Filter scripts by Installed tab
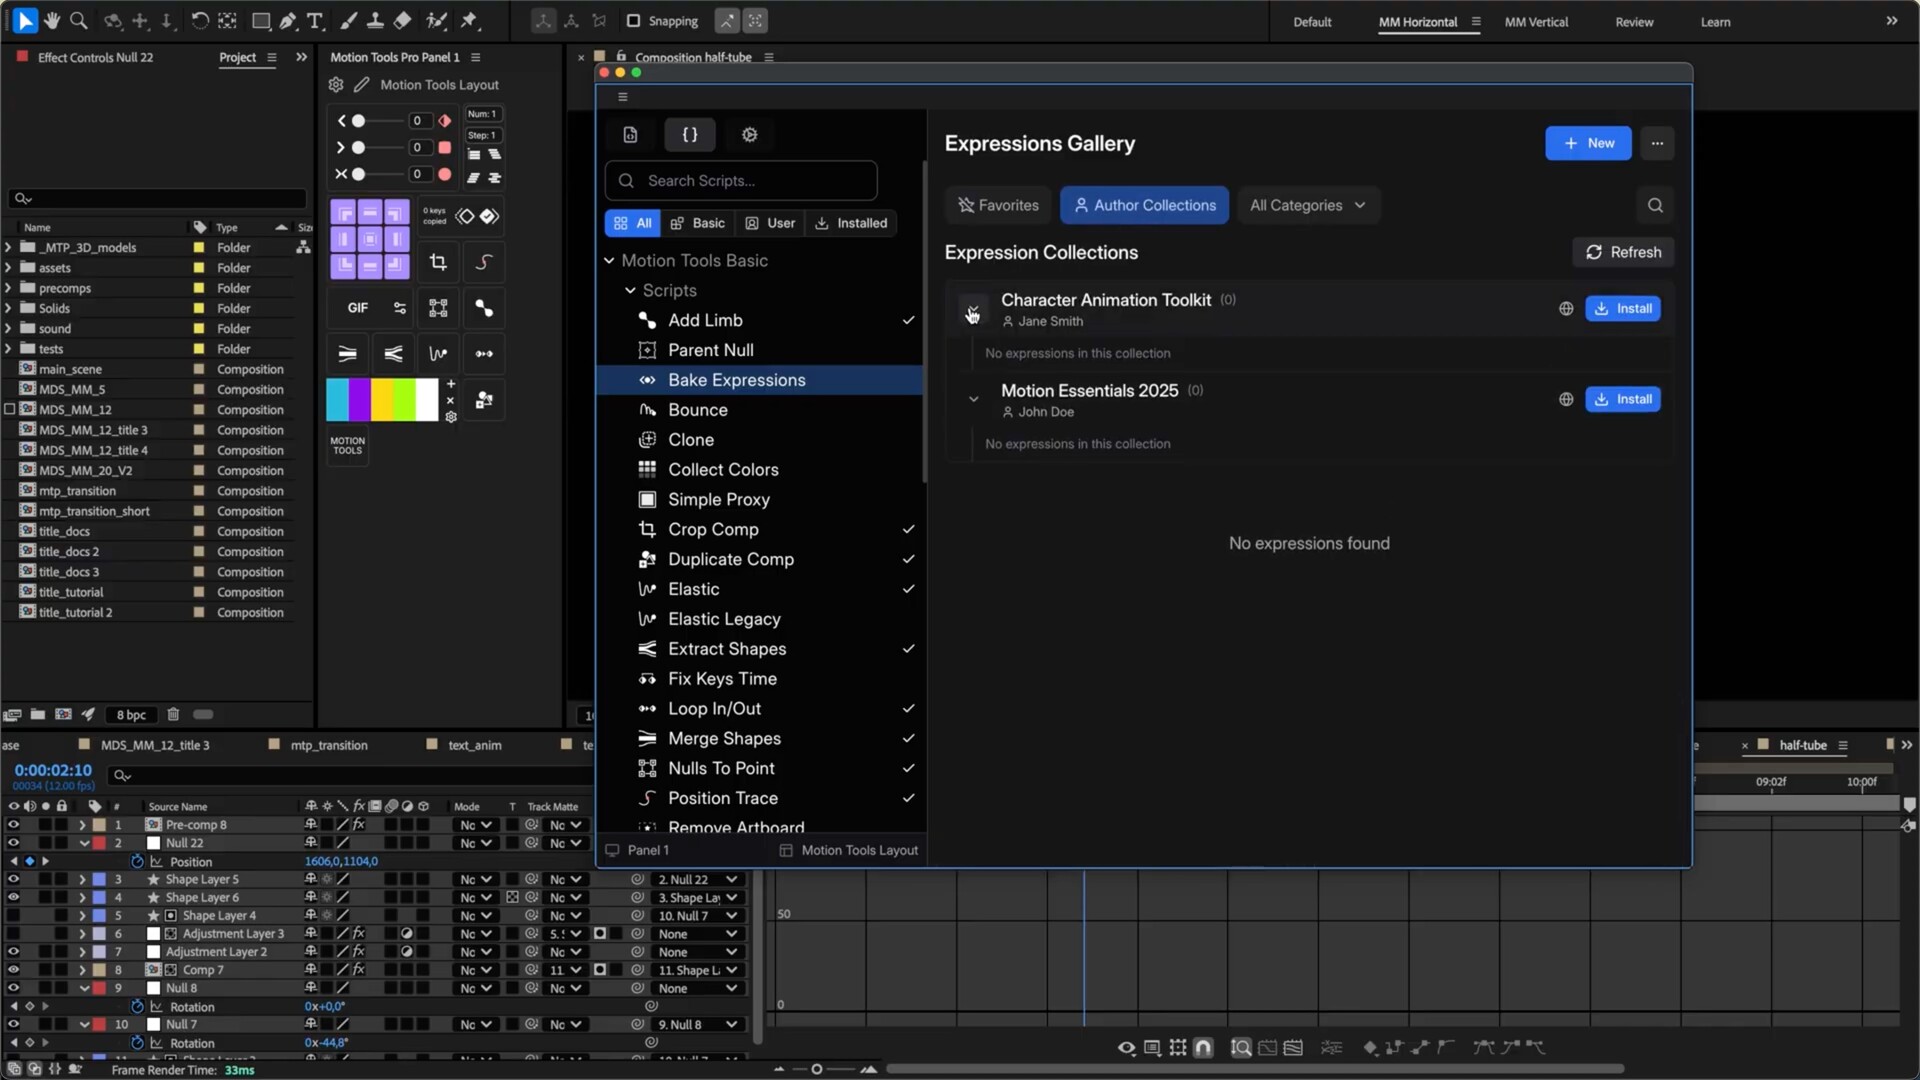 851,223
